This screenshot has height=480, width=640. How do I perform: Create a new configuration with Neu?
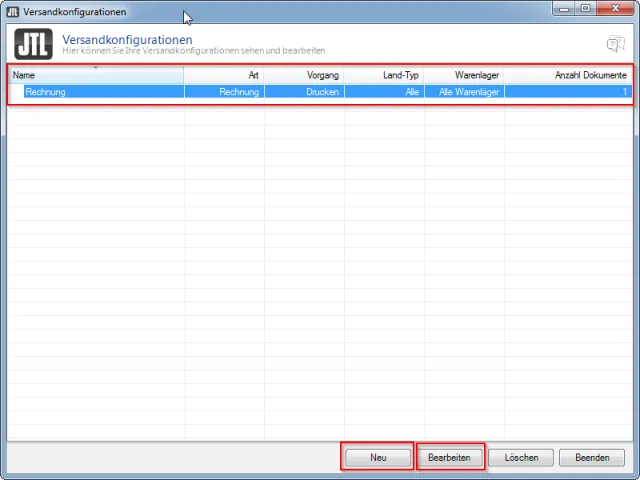378,458
